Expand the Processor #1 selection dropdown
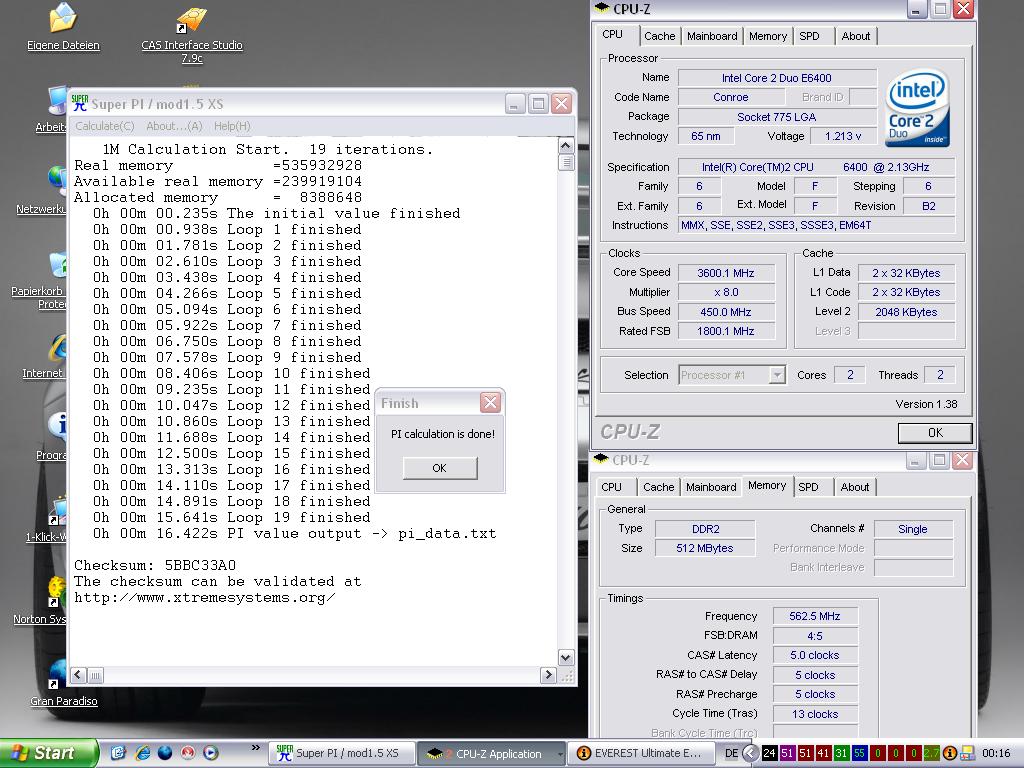 [x=777, y=375]
